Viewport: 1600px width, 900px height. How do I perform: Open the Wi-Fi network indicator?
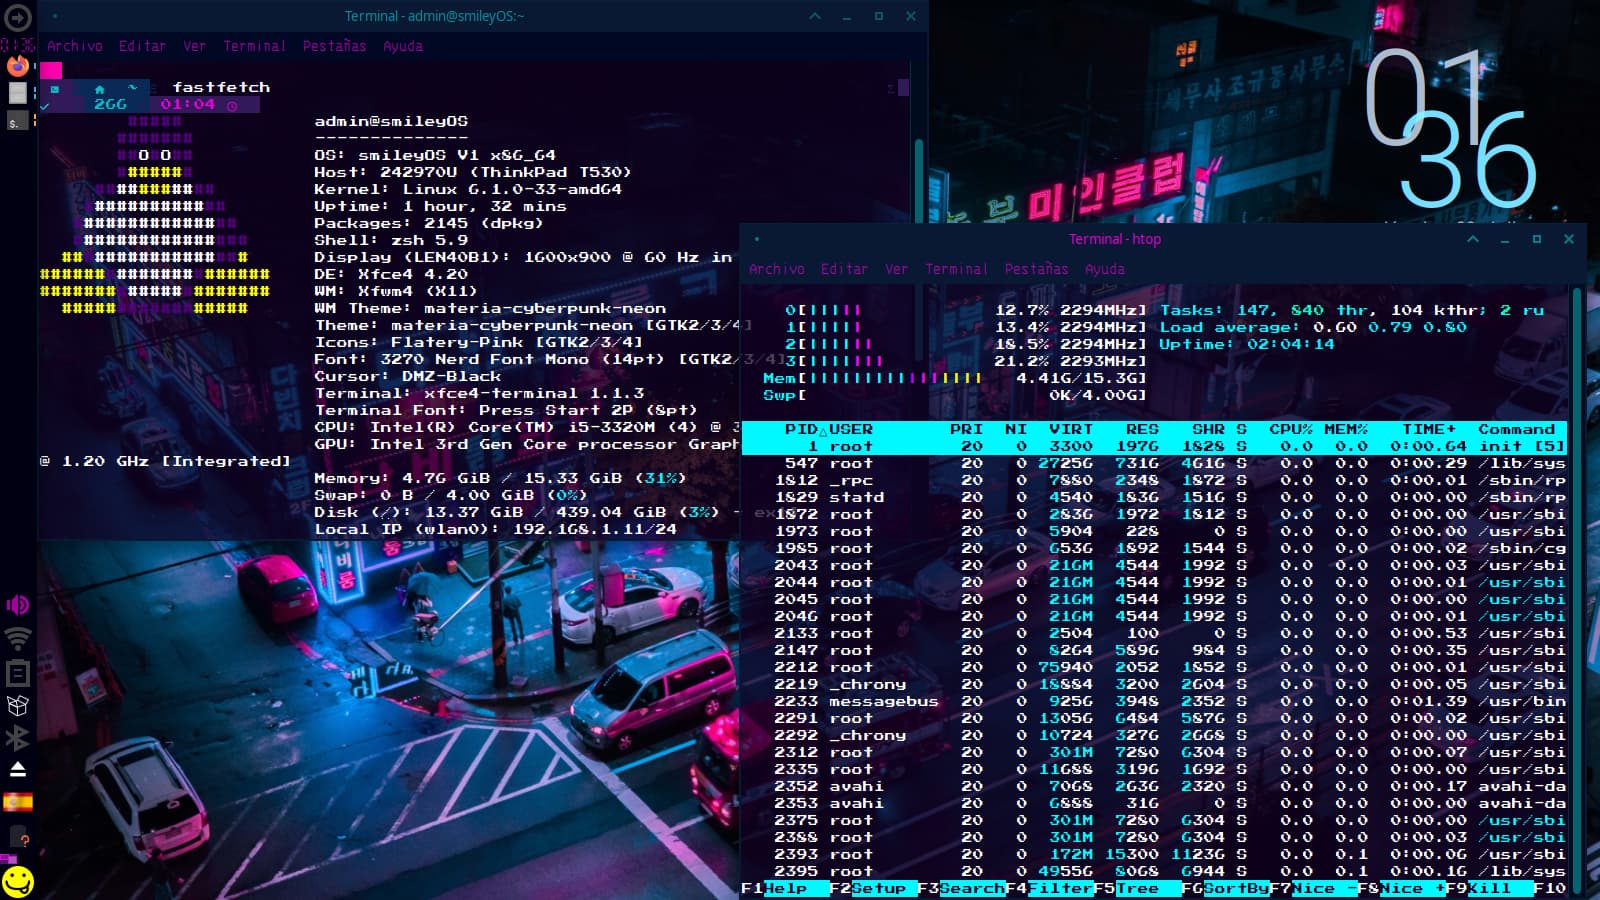pyautogui.click(x=18, y=638)
